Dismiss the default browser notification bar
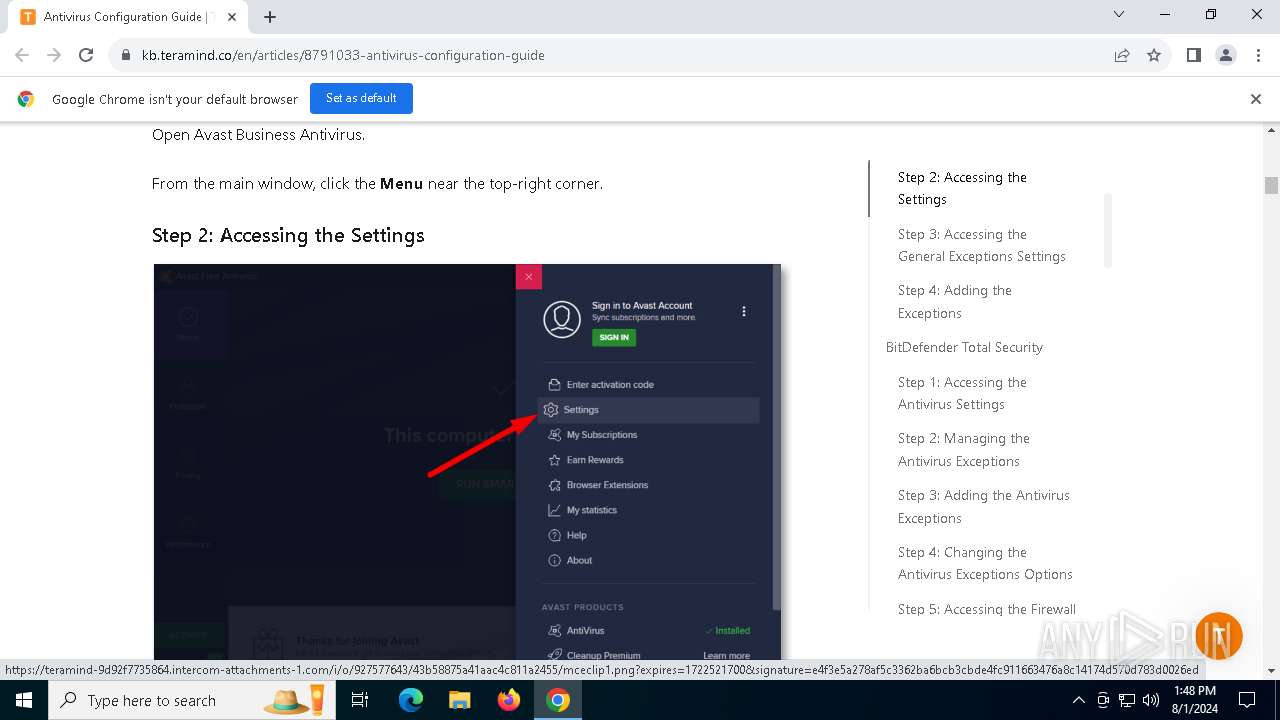Screen dimensions: 1280x720 [1256, 99]
